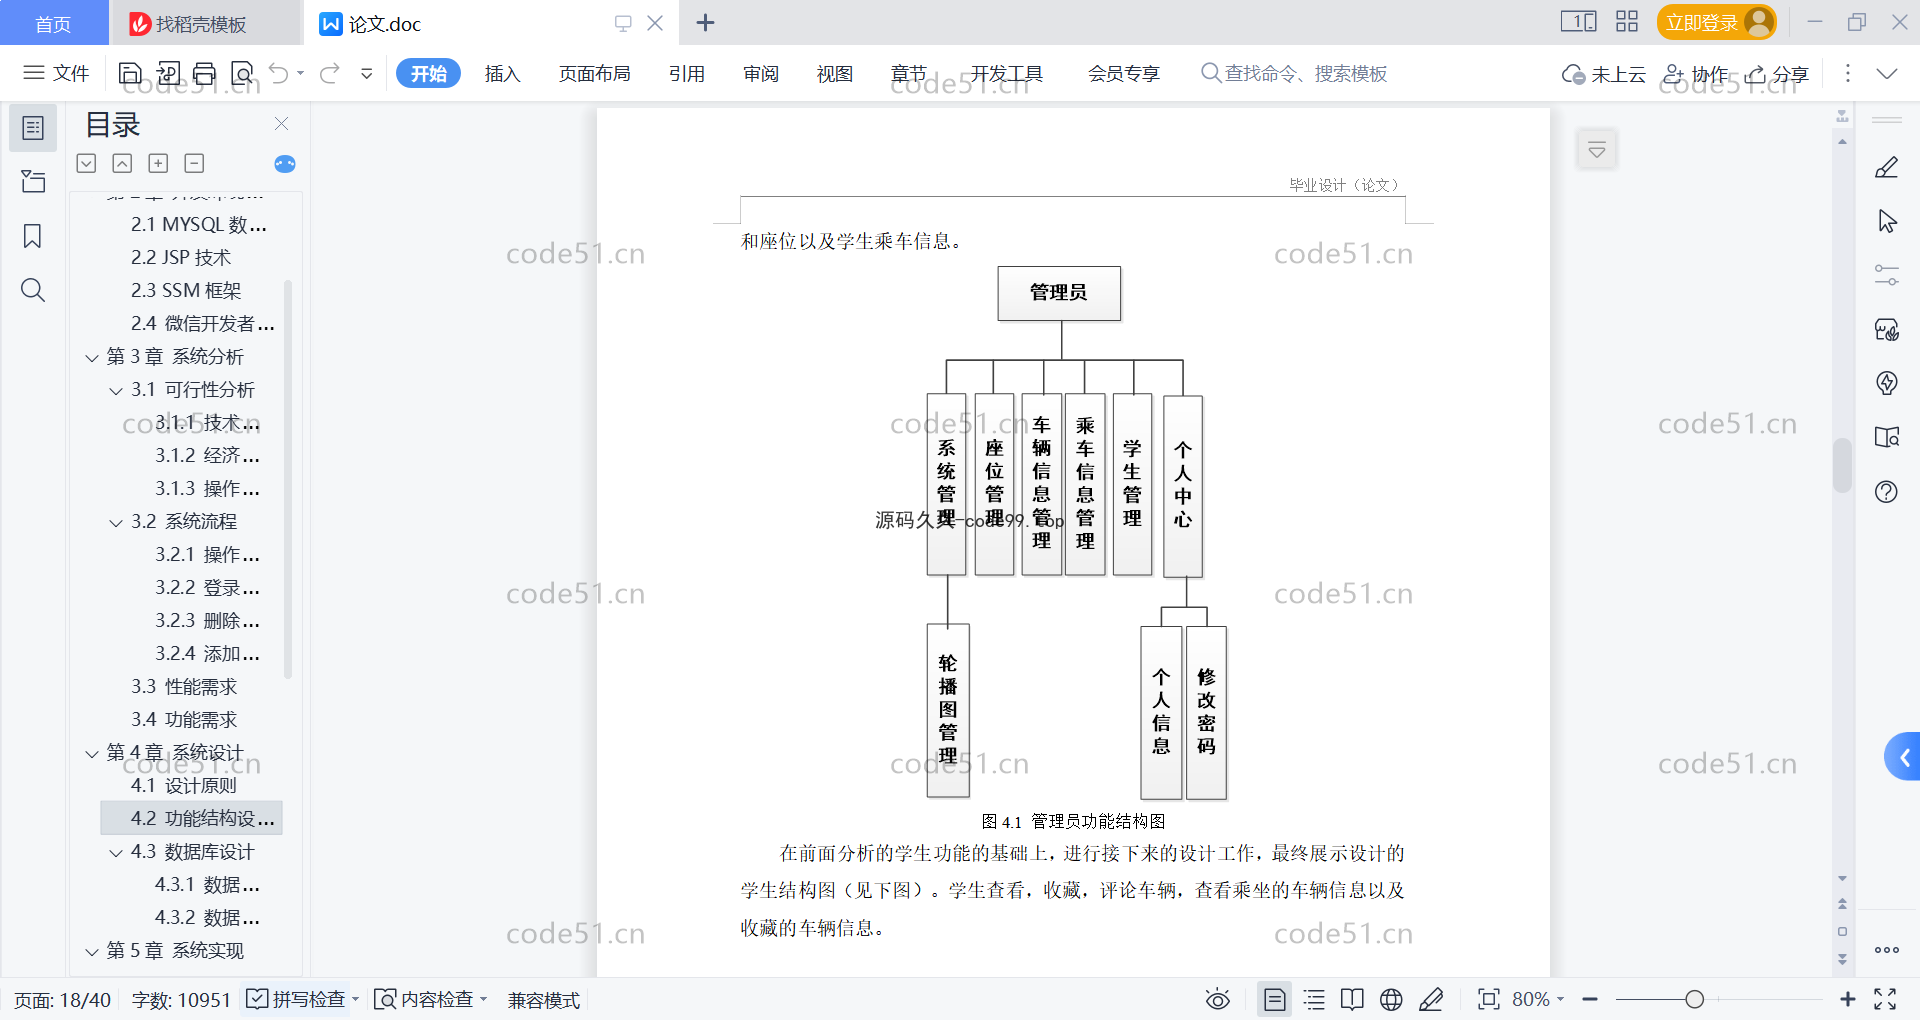Image resolution: width=1920 pixels, height=1020 pixels.
Task: Collapse 第 5 章 系统实现 node
Action: 92,951
